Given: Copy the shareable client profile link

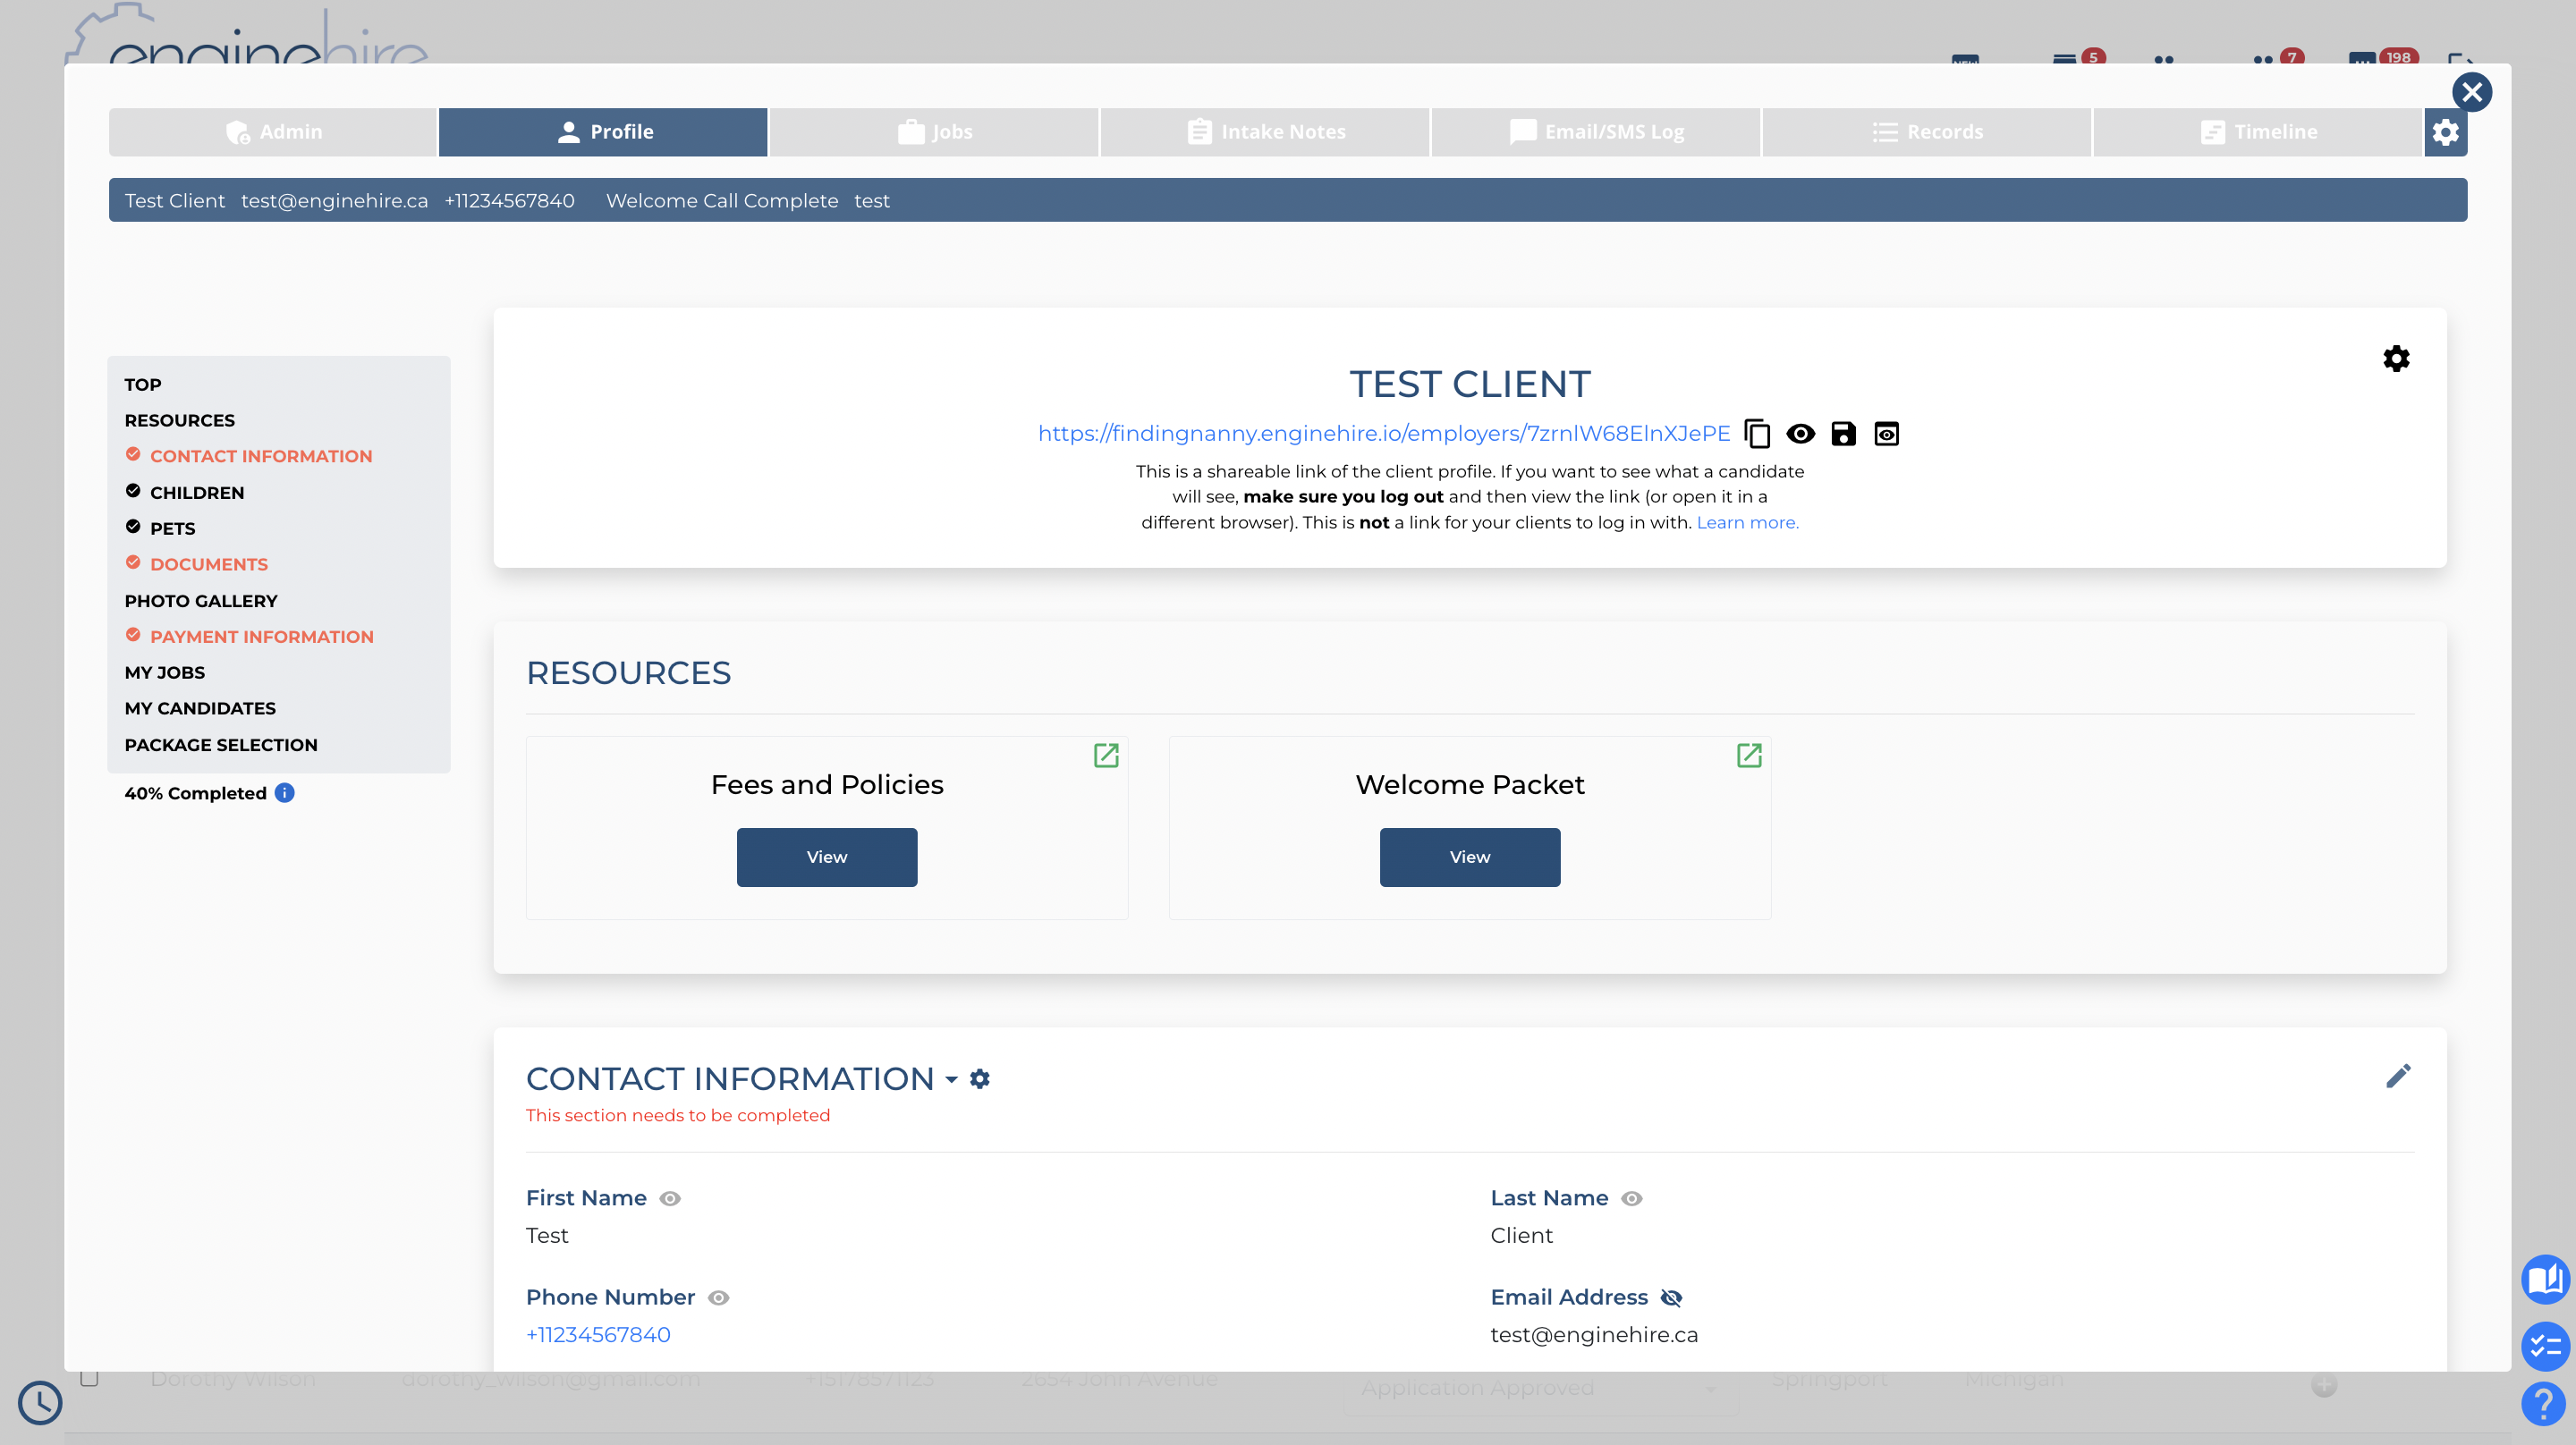Looking at the screenshot, I should pyautogui.click(x=1757, y=433).
